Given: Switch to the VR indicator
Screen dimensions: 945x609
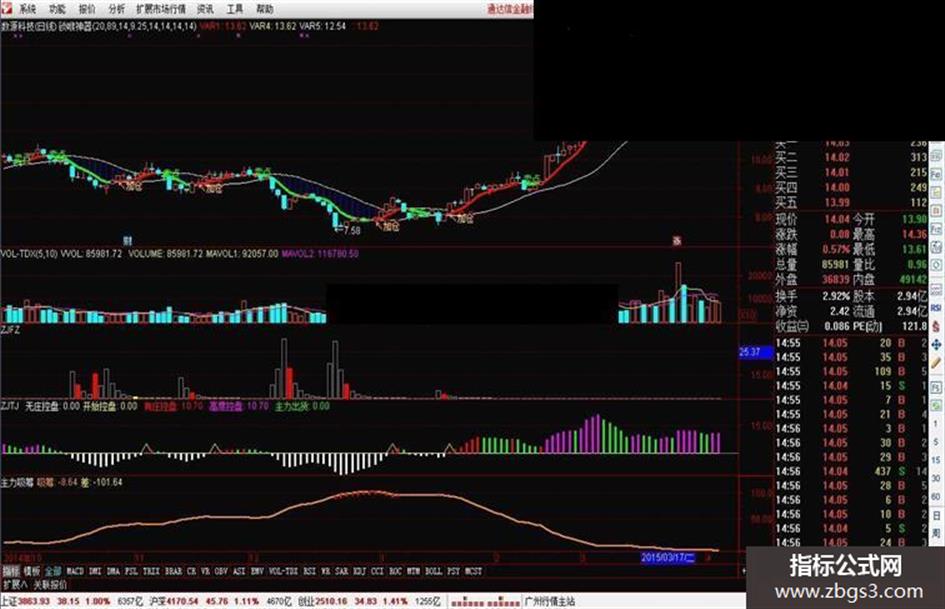Looking at the screenshot, I should tap(206, 571).
